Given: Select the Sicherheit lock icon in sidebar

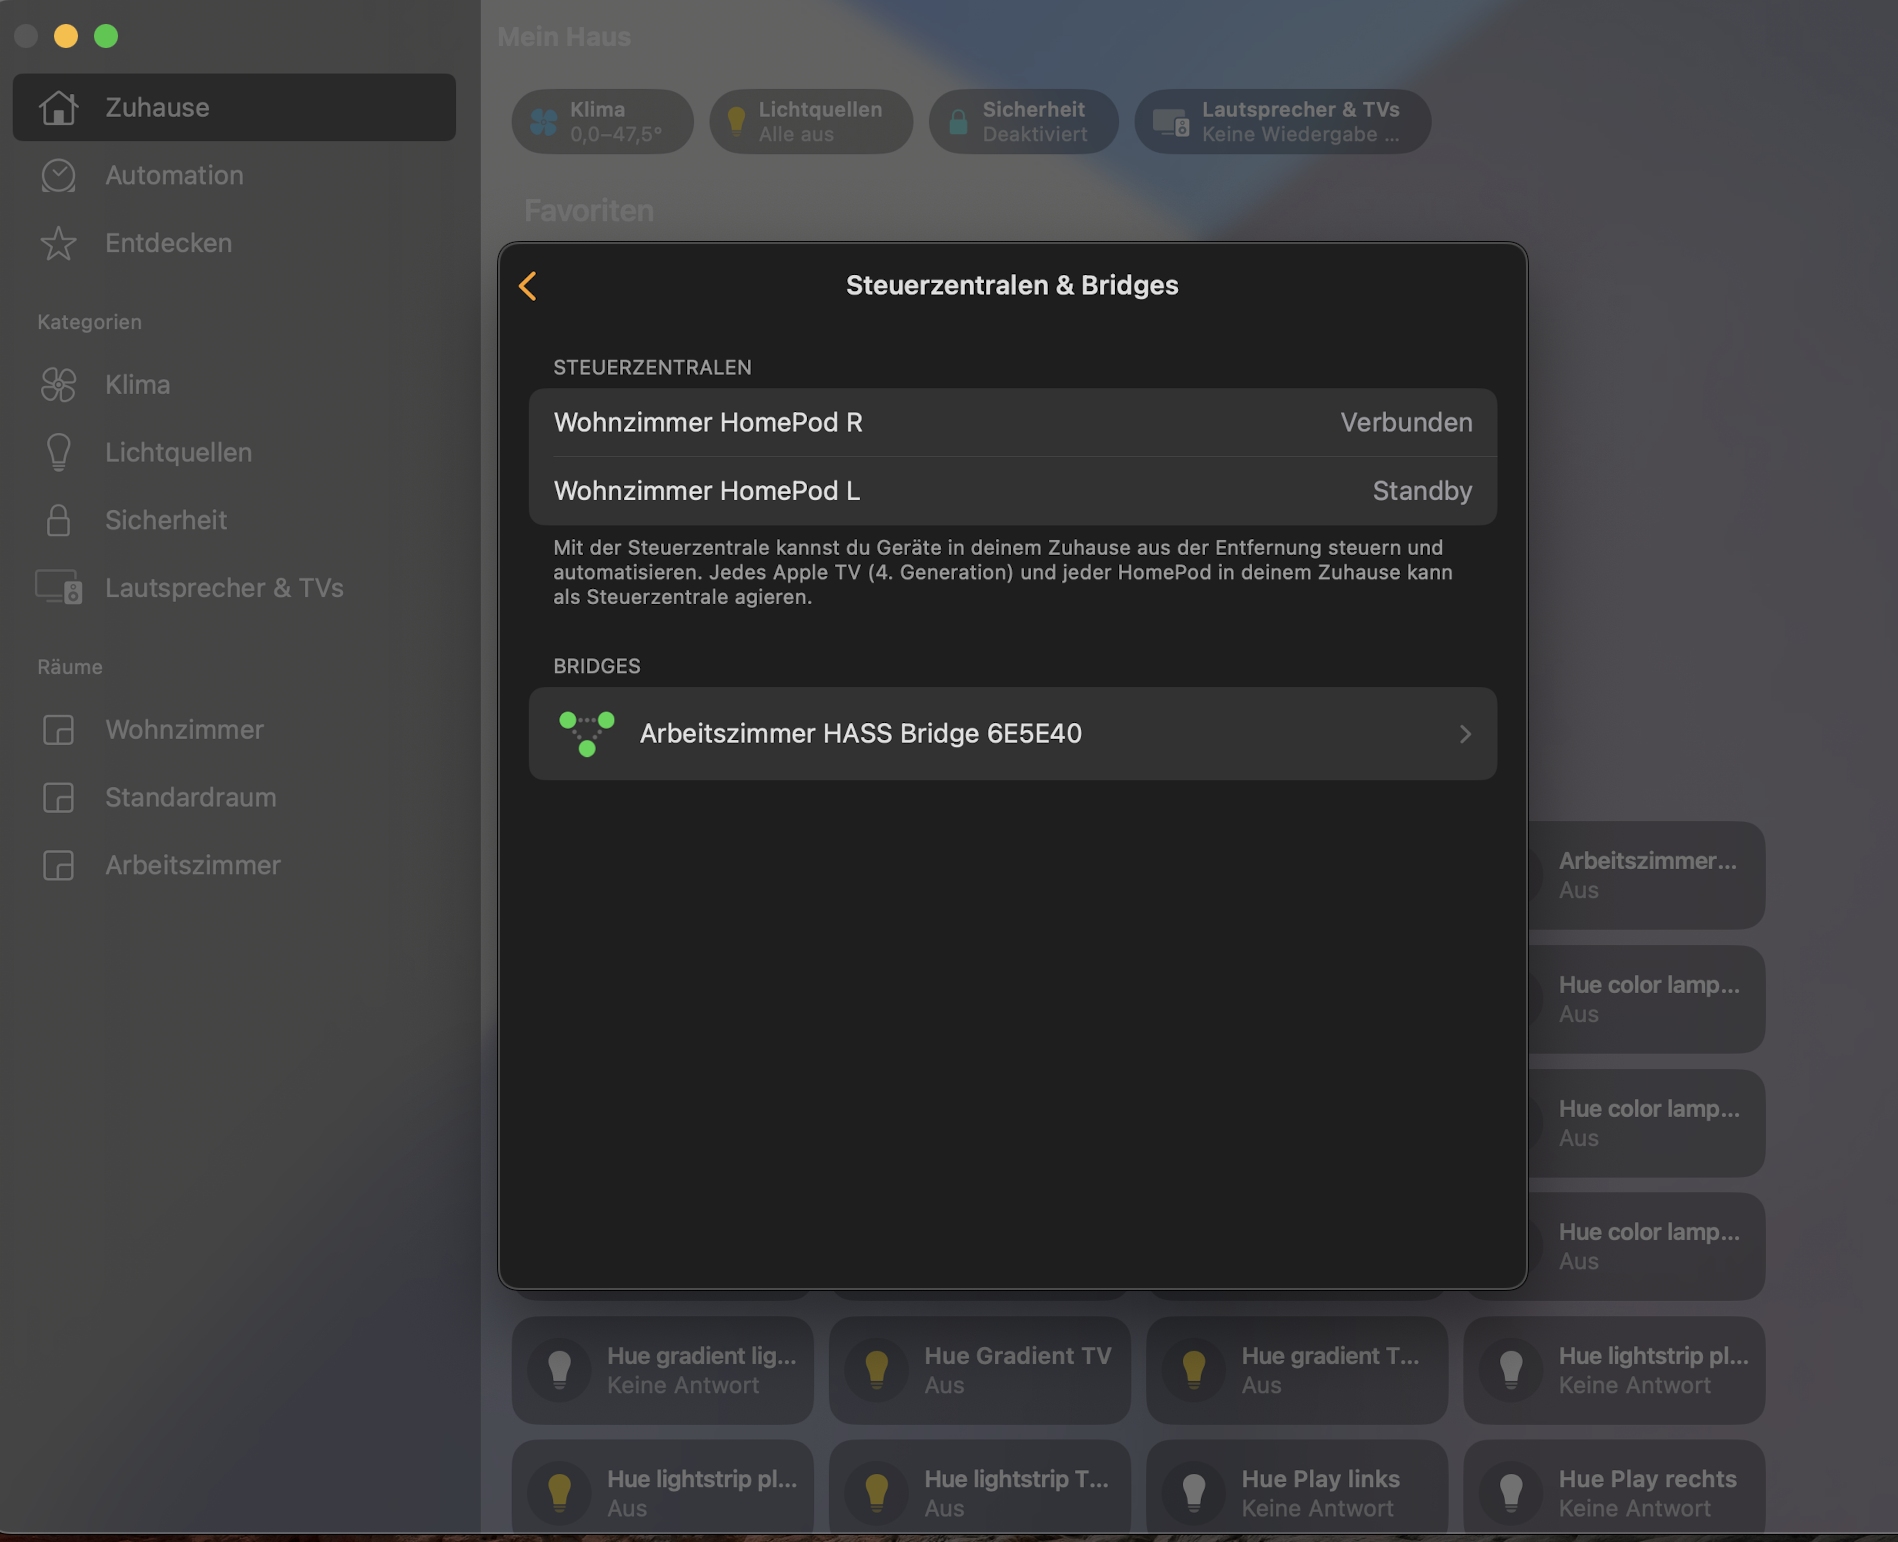Looking at the screenshot, I should click(58, 520).
